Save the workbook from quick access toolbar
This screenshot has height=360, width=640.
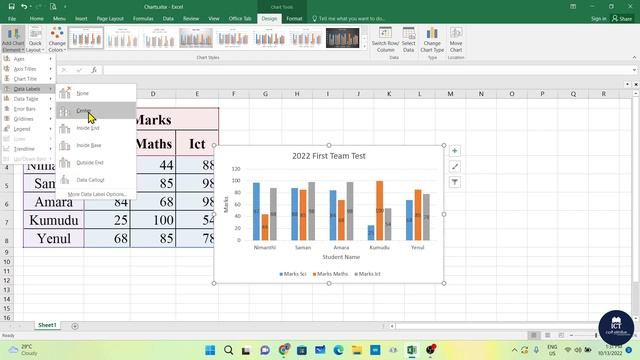click(11, 7)
